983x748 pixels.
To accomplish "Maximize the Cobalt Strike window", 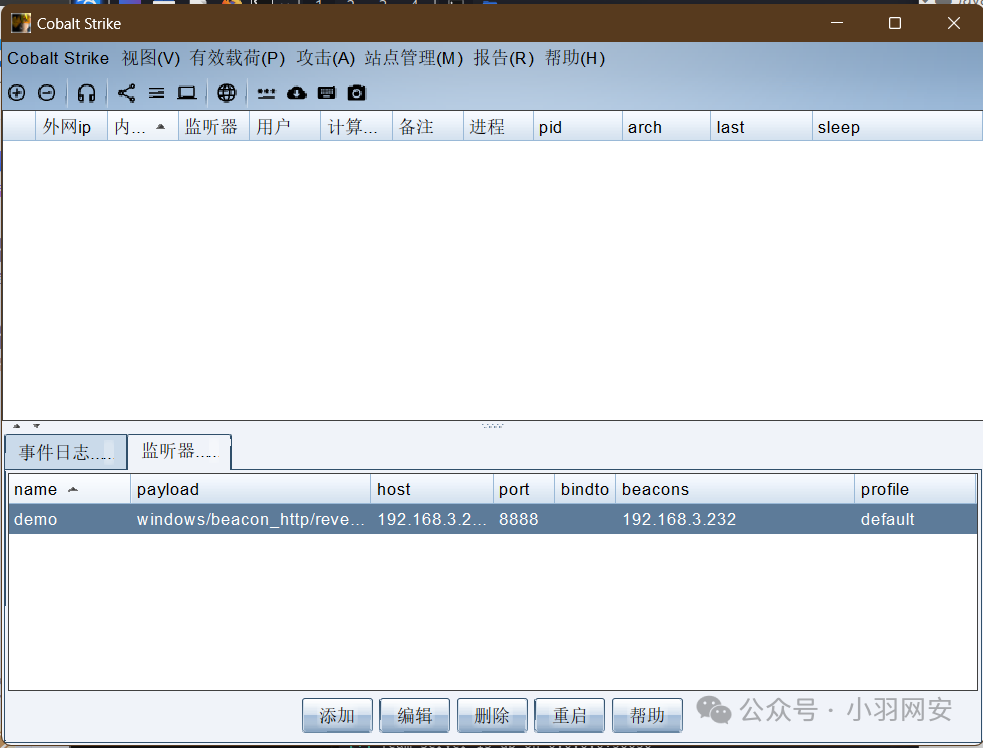I will [x=895, y=23].
